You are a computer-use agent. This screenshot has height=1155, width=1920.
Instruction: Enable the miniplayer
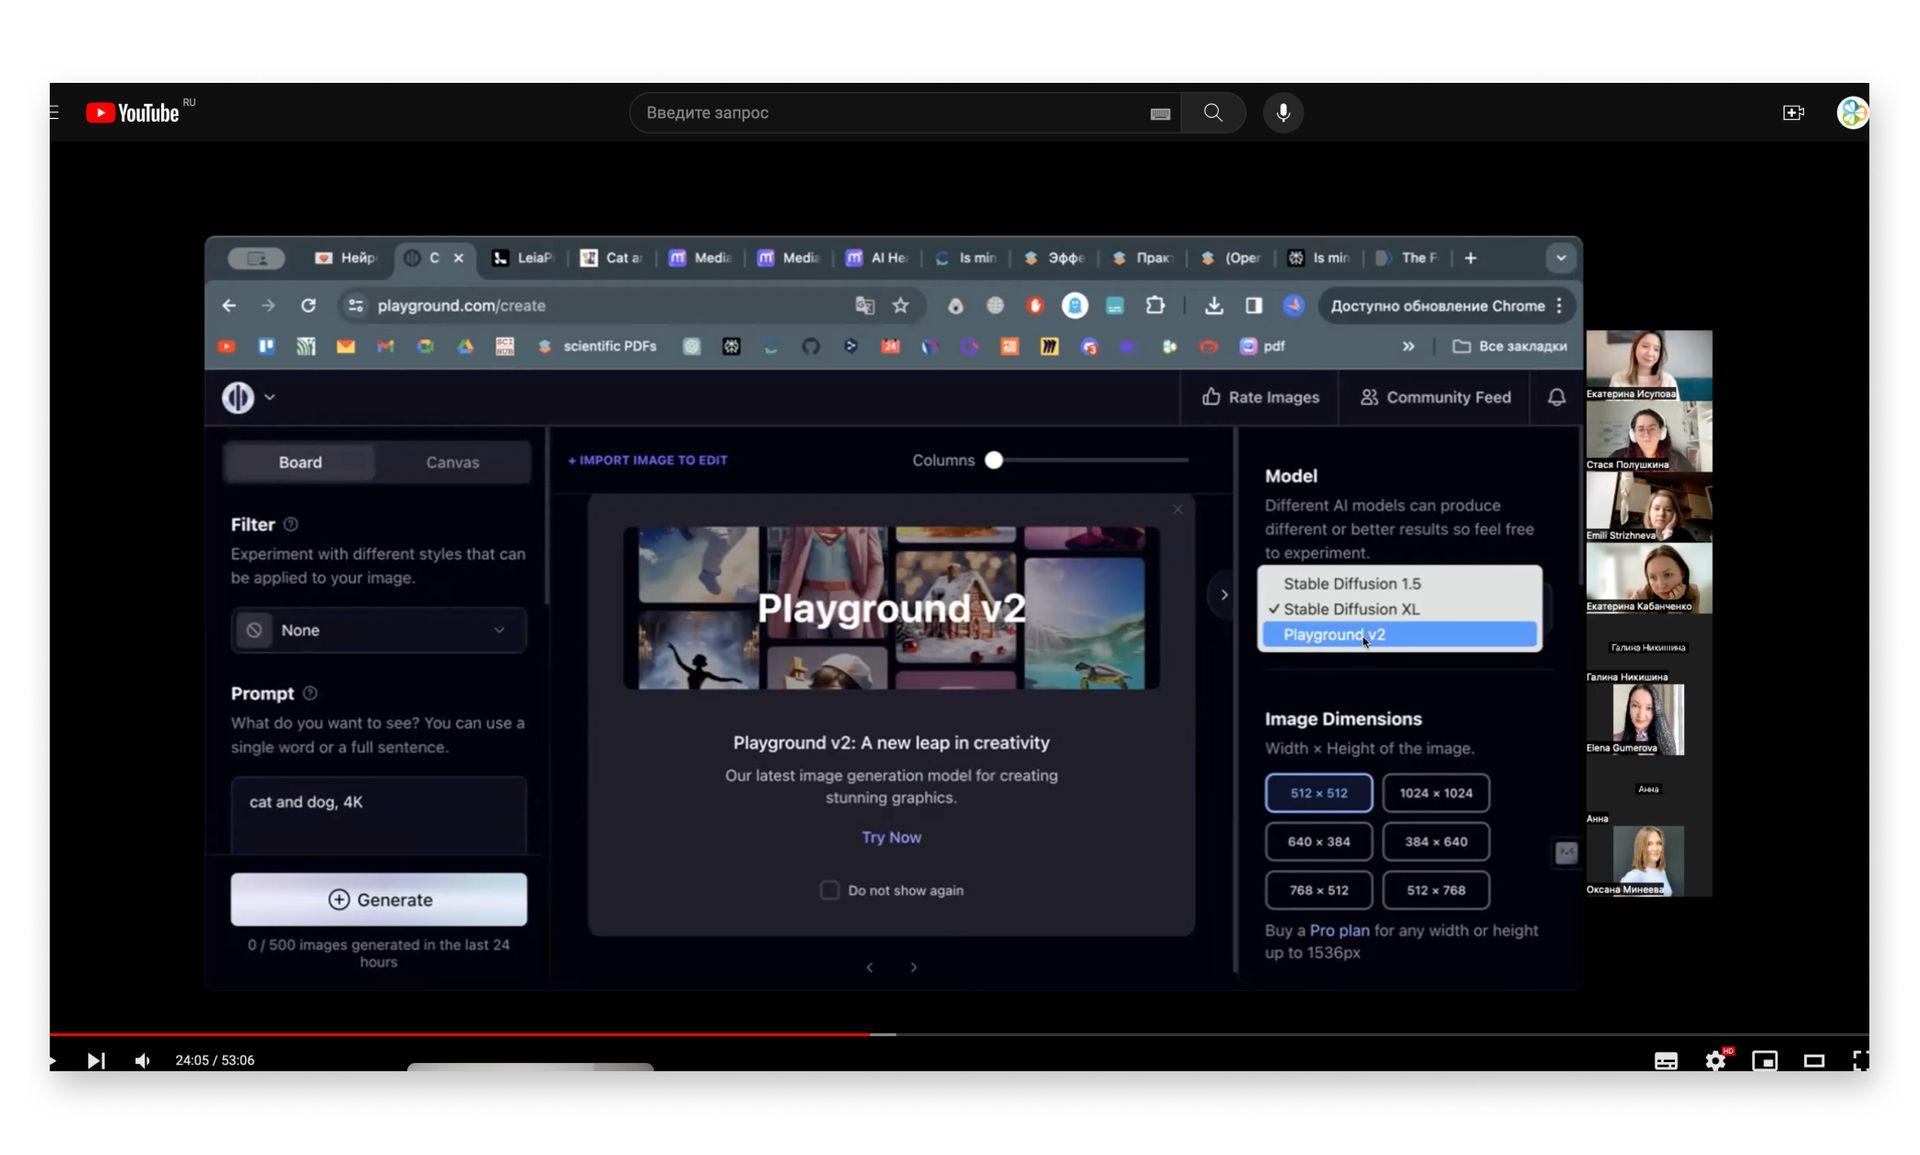(x=1765, y=1060)
